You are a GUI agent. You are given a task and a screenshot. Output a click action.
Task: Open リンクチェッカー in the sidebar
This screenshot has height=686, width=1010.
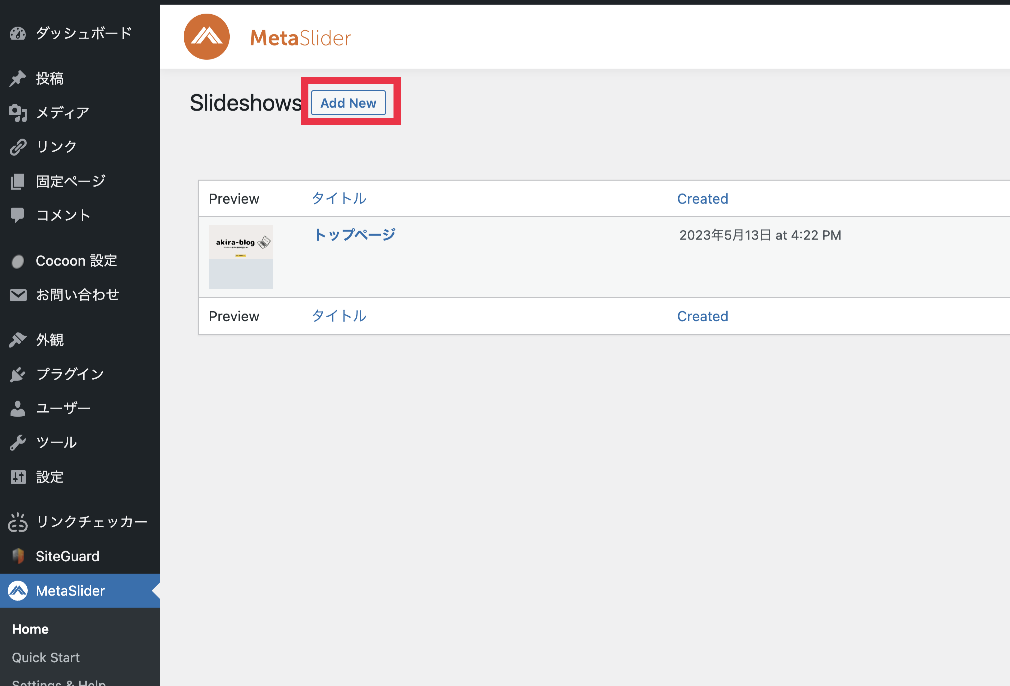pos(92,522)
